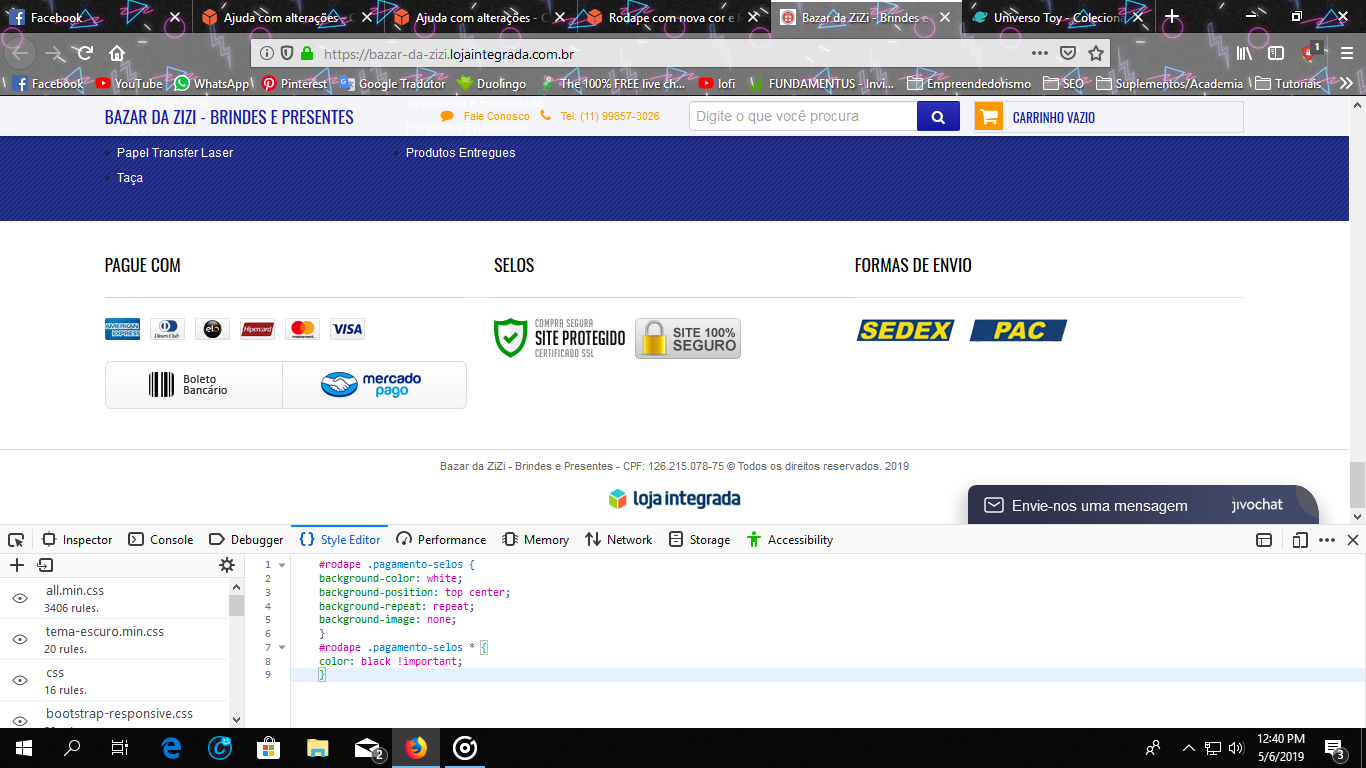This screenshot has width=1366, height=768.
Task: Collapse the CSS rule at line 7
Action: 282,648
